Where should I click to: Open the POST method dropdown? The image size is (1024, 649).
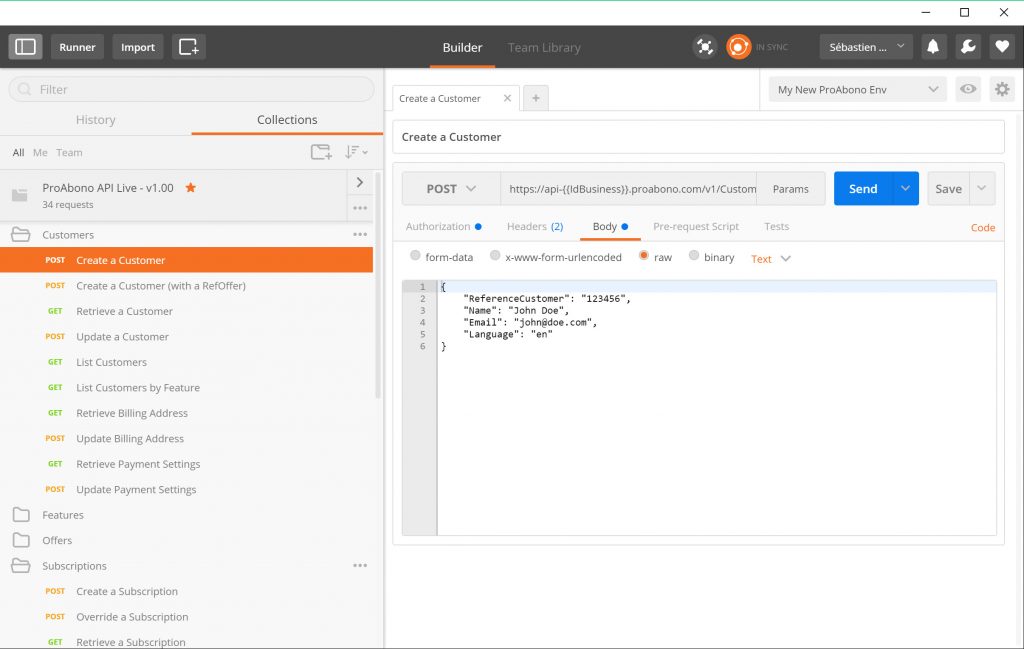[x=451, y=189]
